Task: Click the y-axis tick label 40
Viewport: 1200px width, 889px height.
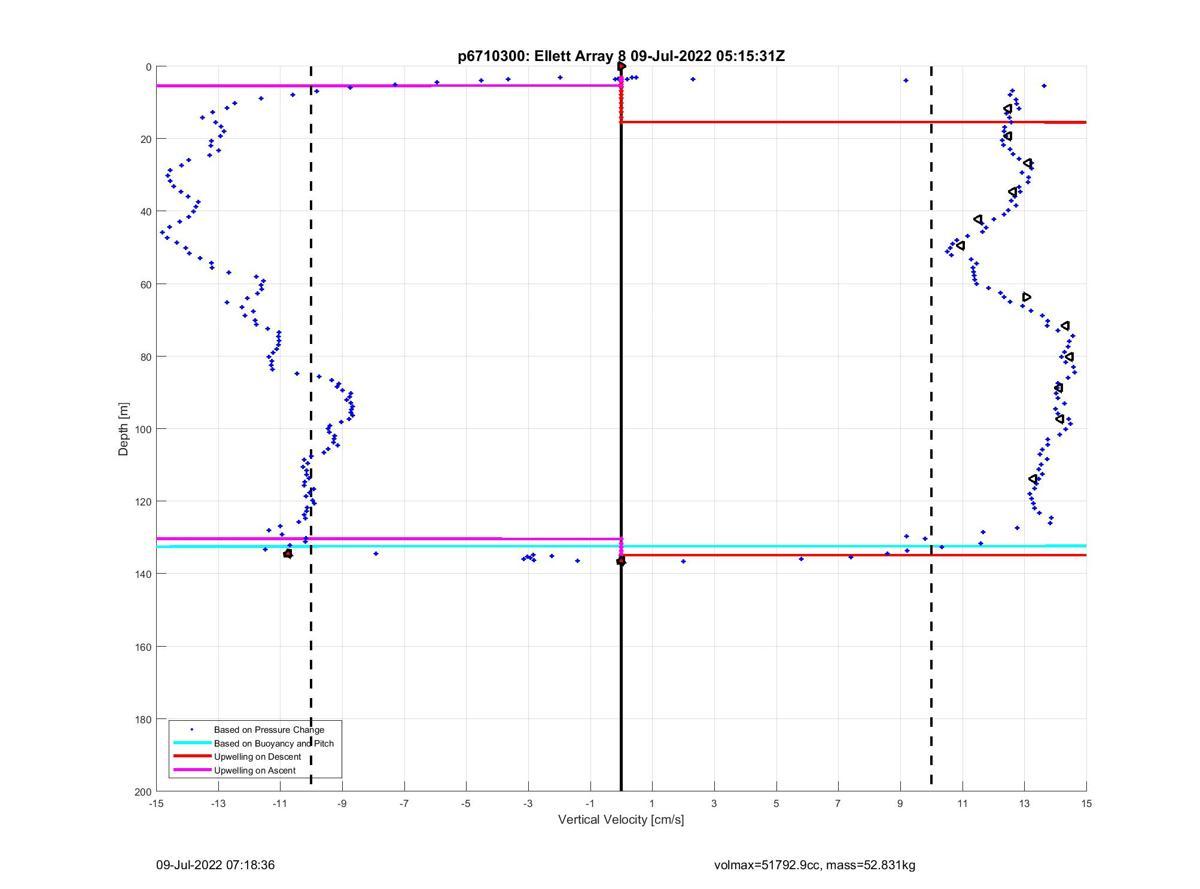Action: pyautogui.click(x=145, y=212)
